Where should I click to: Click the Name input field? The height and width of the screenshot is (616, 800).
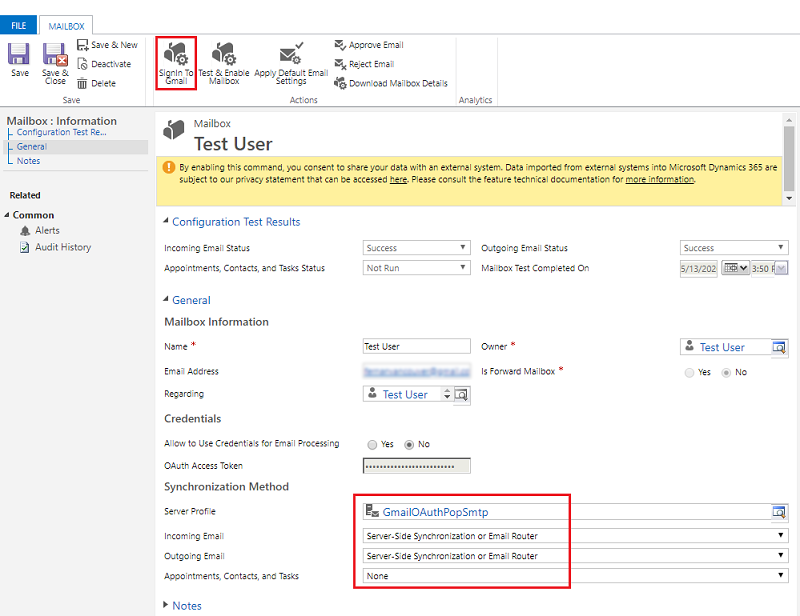coord(416,347)
